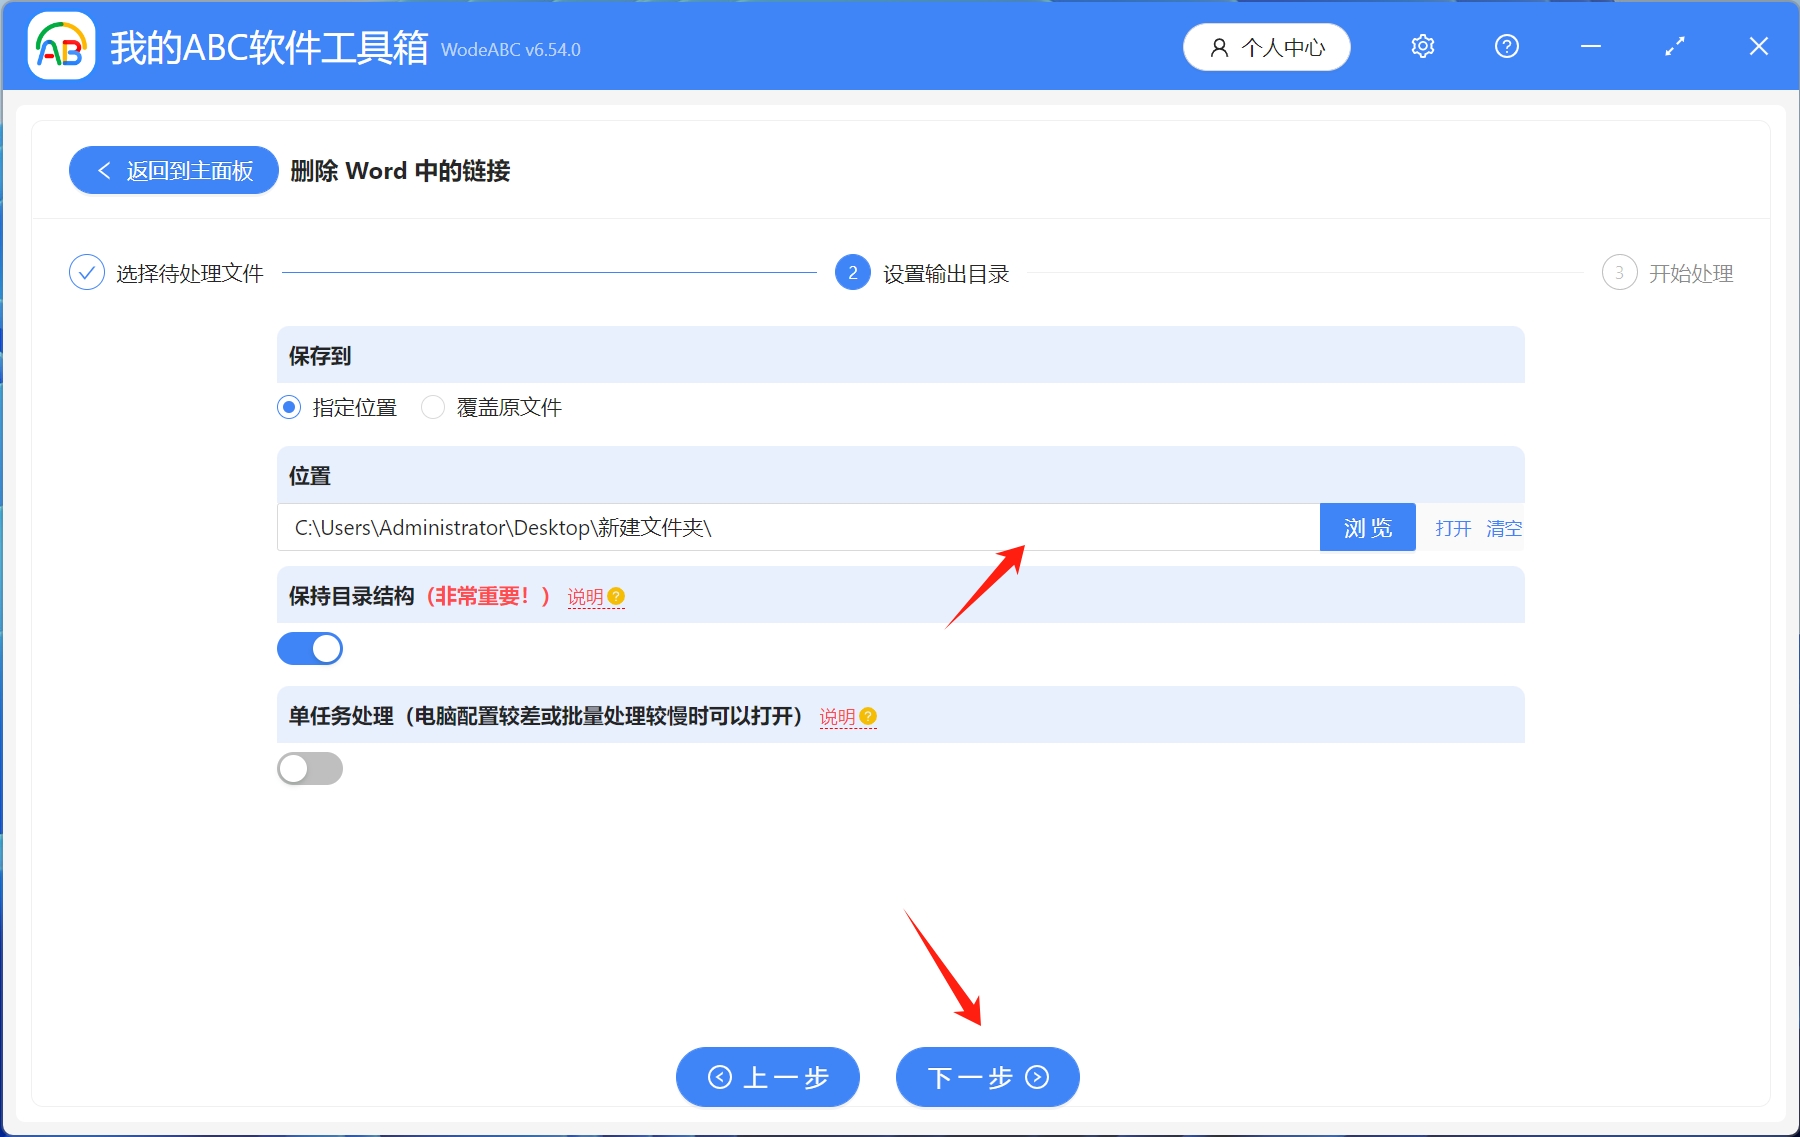Viewport: 1800px width, 1137px height.
Task: Click the 说明 help icon beside 保持目录结构
Action: 618,597
